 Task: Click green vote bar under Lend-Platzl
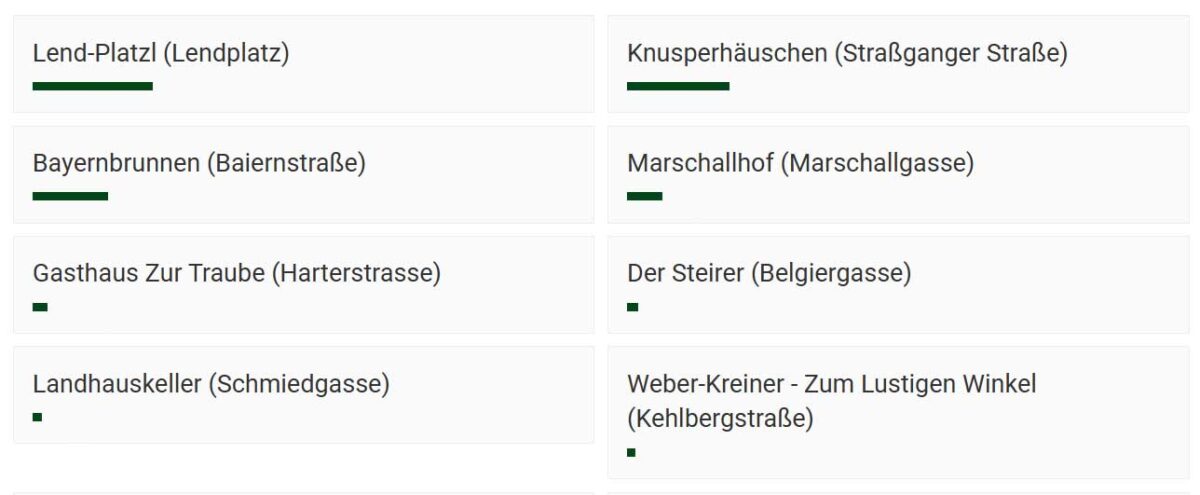(x=93, y=86)
